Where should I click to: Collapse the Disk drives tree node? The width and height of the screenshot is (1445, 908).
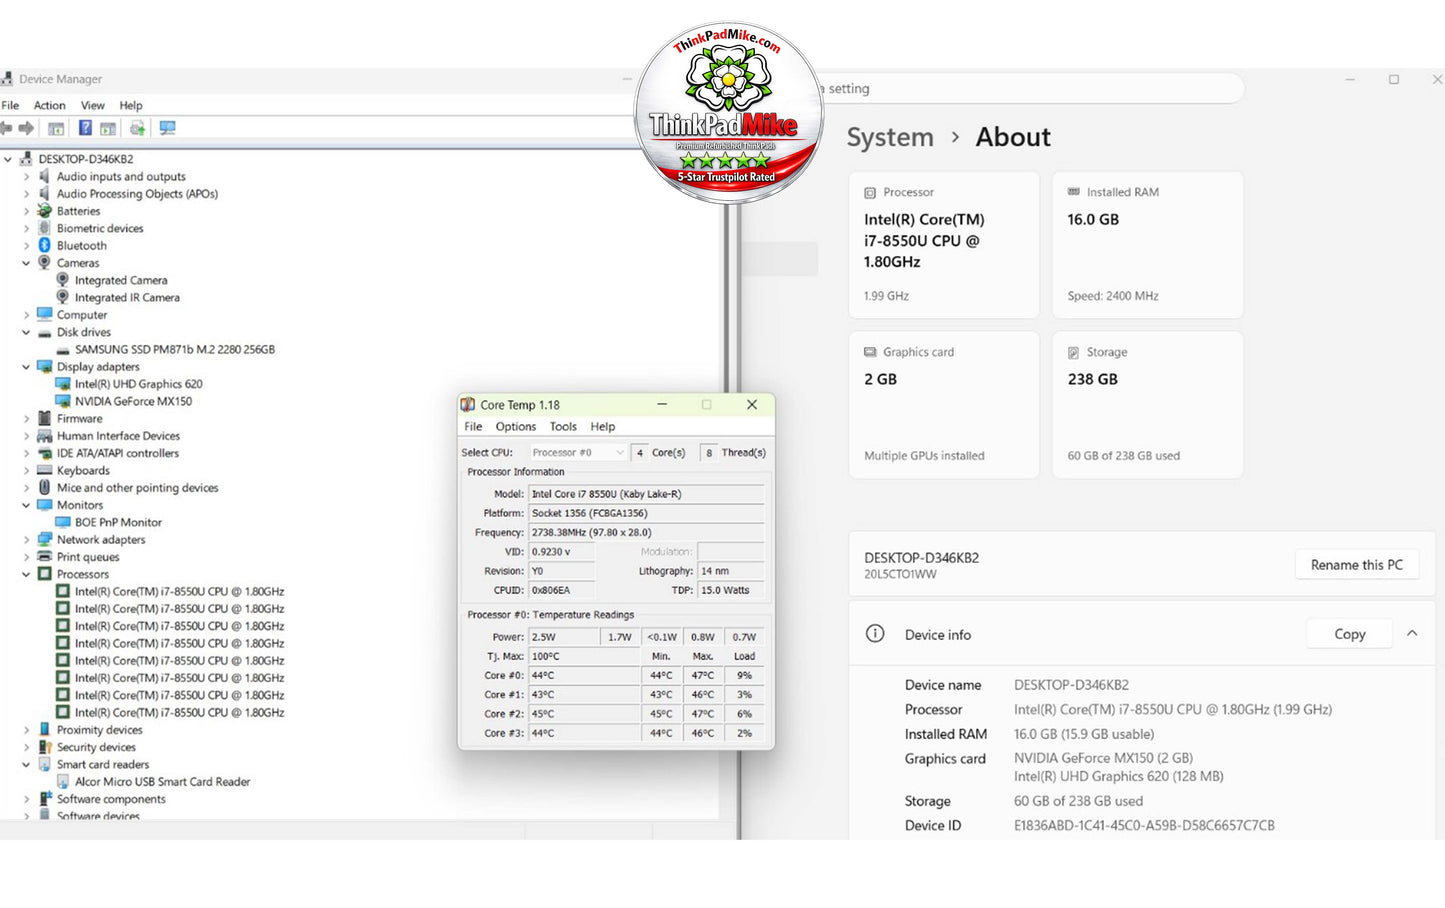click(27, 332)
